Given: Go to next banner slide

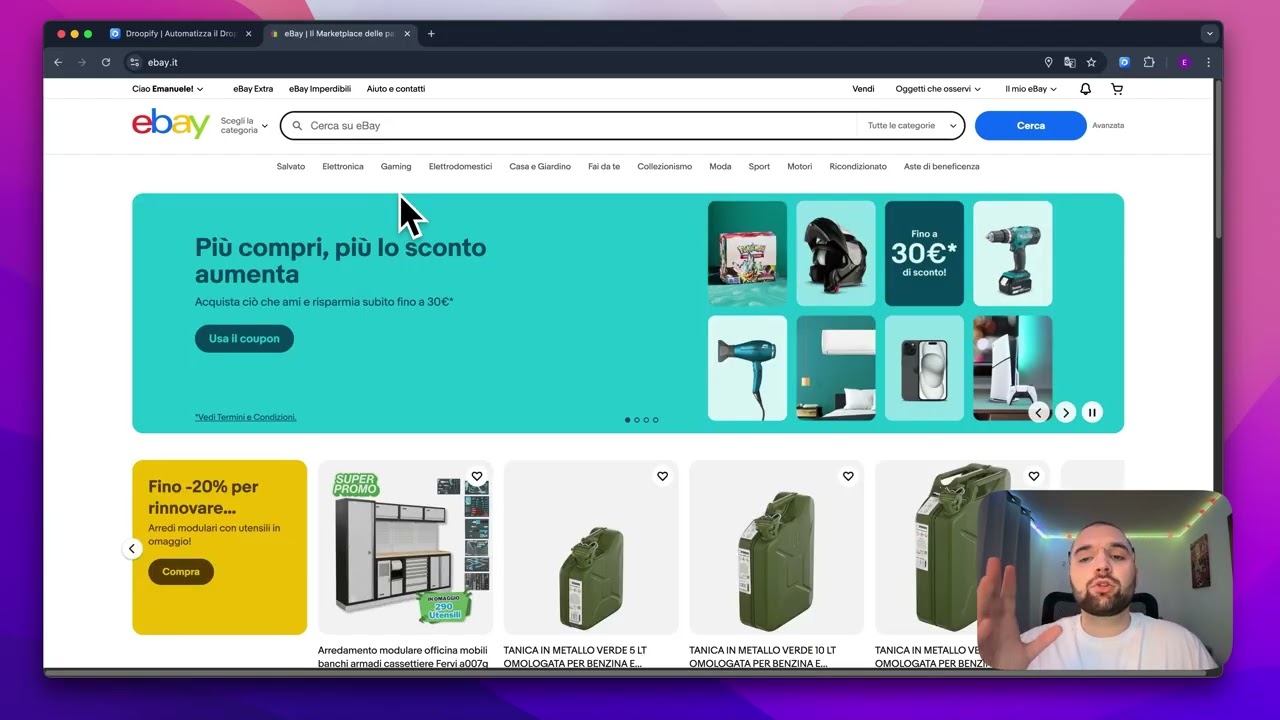Looking at the screenshot, I should click(1066, 412).
